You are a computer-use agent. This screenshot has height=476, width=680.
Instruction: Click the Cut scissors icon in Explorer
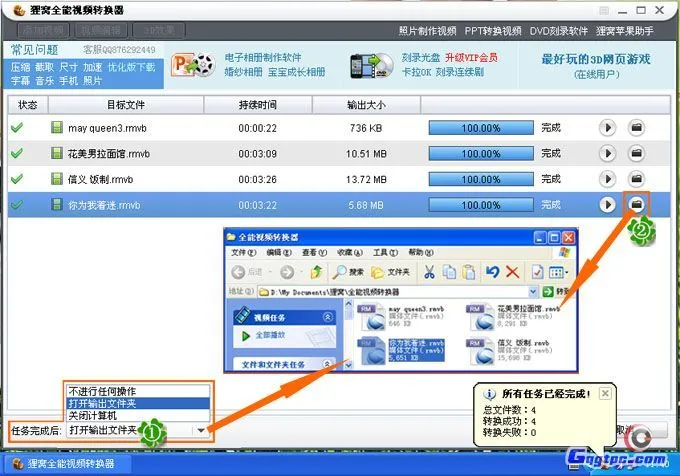pos(428,272)
